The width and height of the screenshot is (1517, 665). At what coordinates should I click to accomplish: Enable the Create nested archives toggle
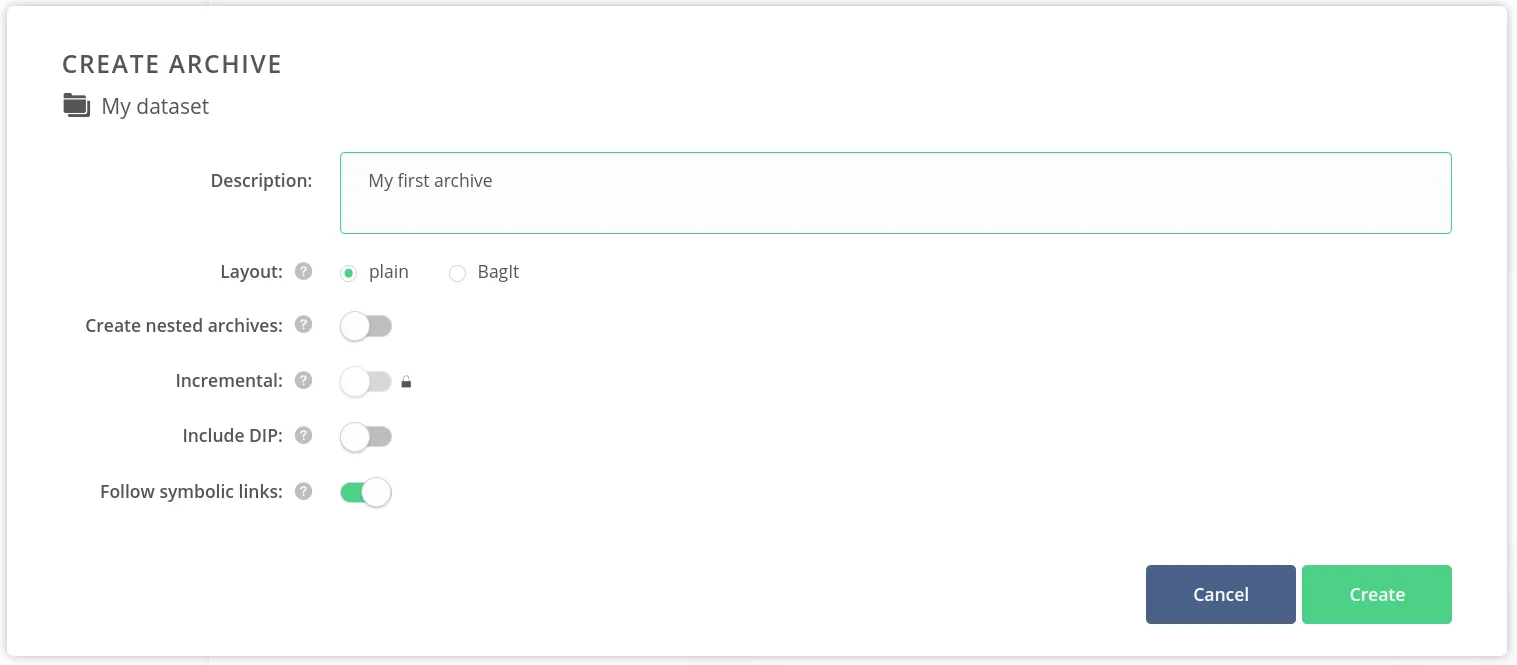coord(366,325)
